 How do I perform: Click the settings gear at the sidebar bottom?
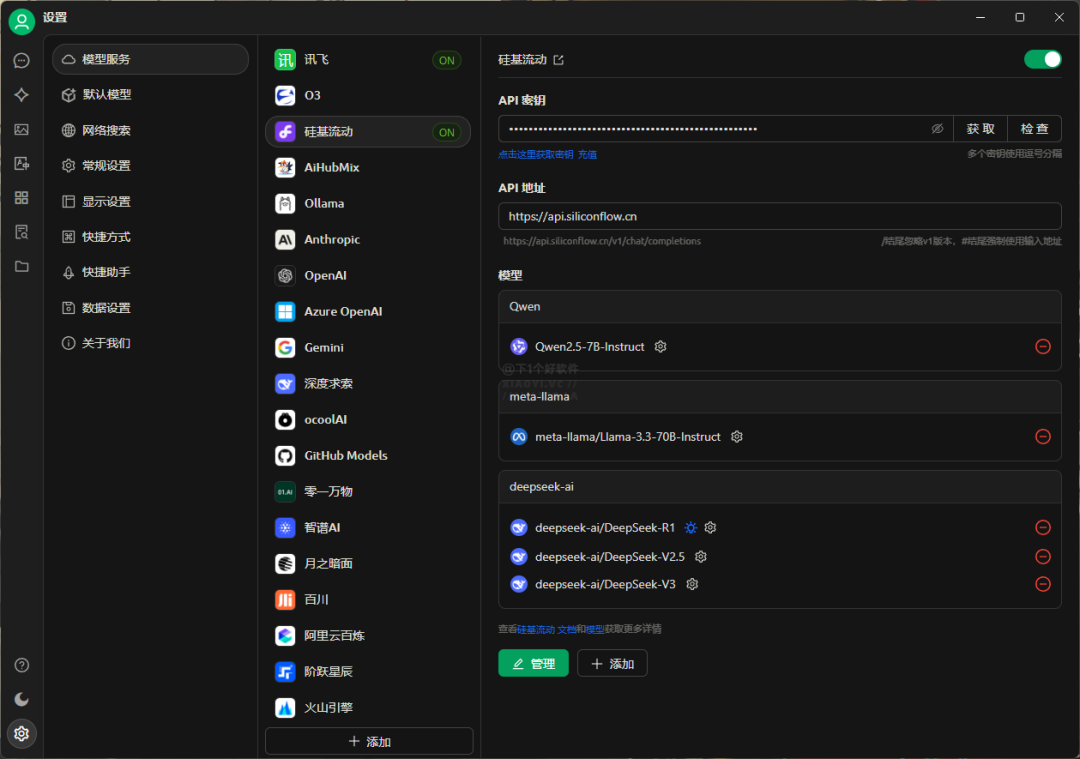21,734
